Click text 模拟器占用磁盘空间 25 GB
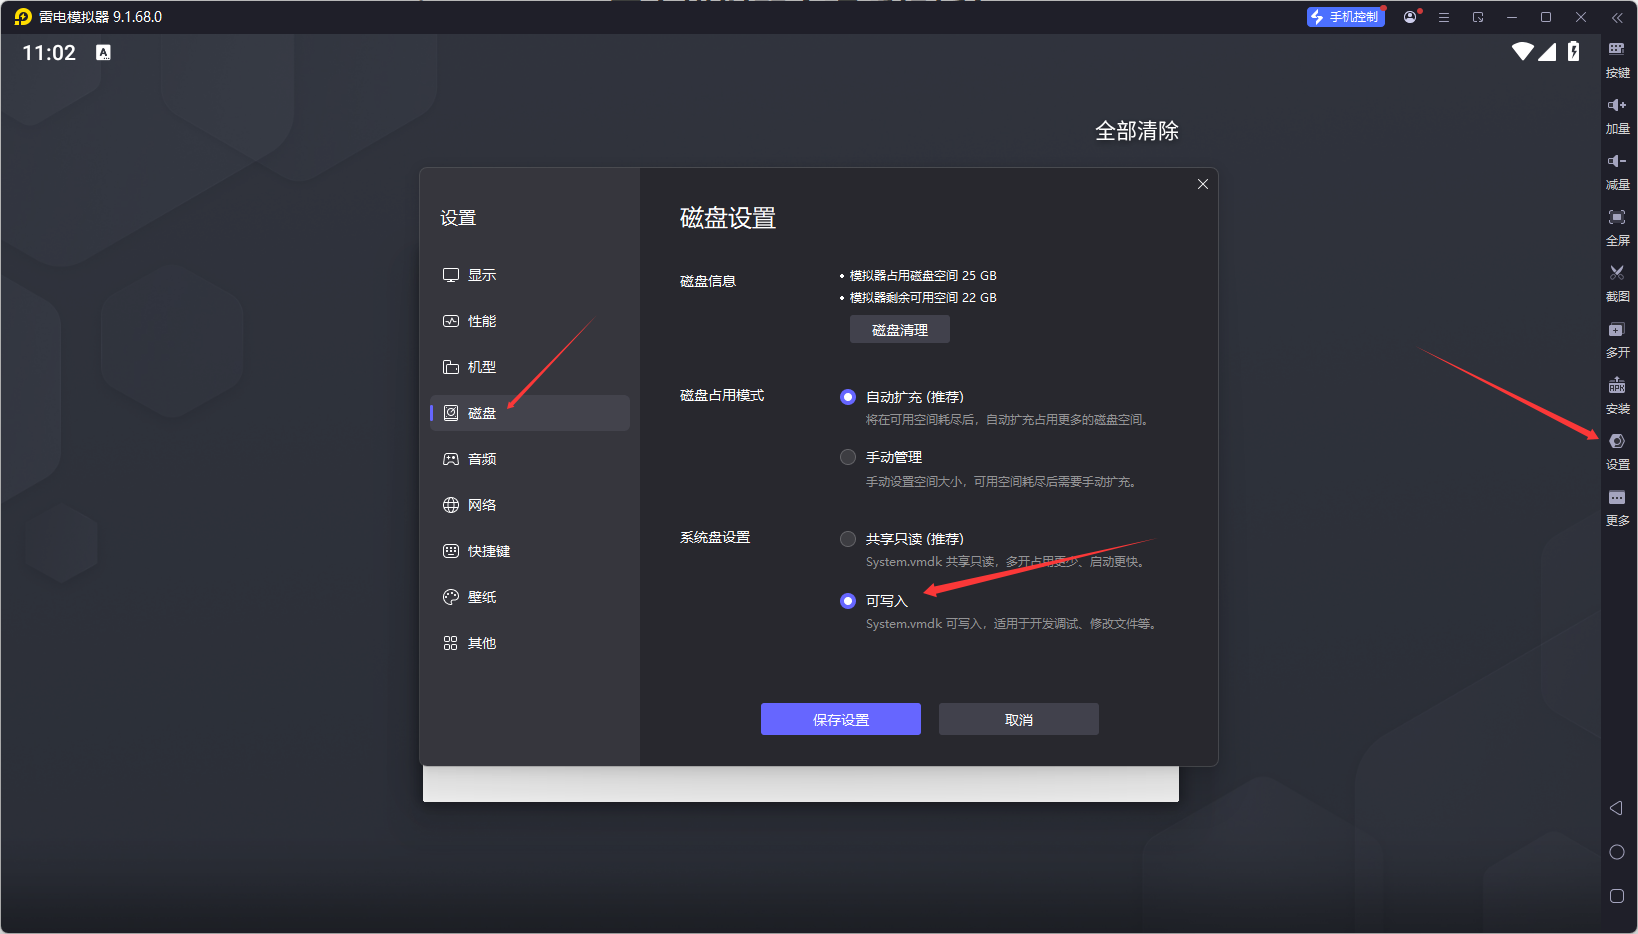 pos(923,275)
